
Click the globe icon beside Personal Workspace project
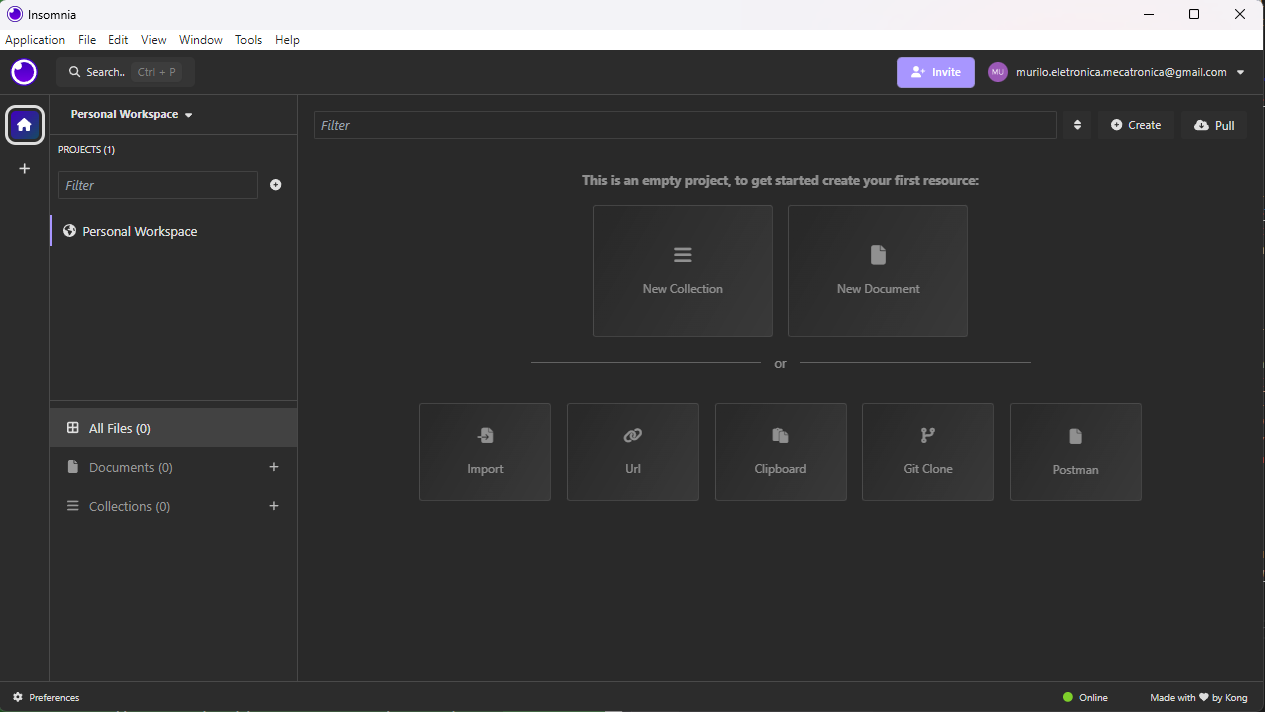tap(69, 231)
